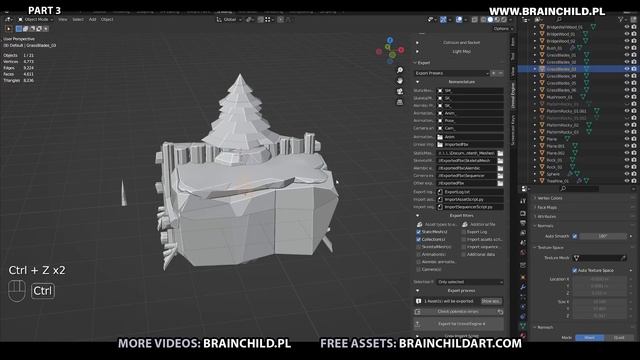Click mesh data icon of GrassBlades_01

click(x=586, y=55)
